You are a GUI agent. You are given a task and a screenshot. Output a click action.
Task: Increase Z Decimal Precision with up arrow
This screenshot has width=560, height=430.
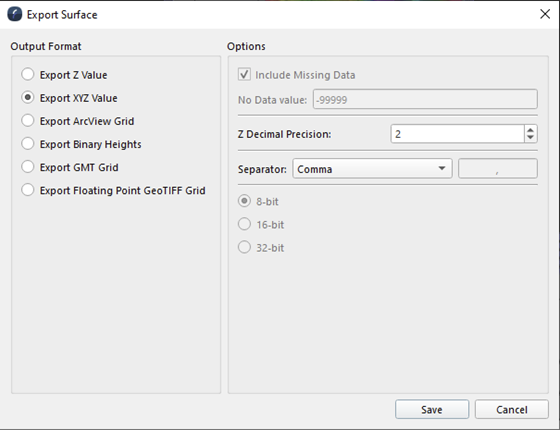531,130
